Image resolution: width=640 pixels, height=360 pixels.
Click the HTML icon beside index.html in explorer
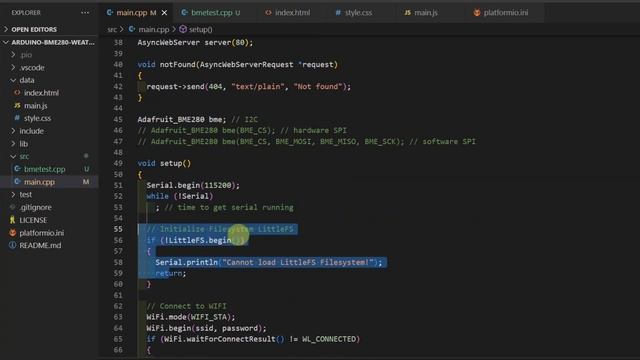pyautogui.click(x=17, y=93)
